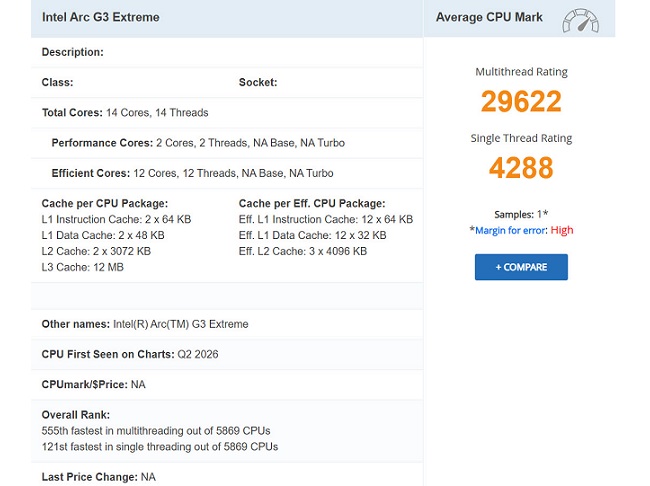Click Other names: Intel(R) Arc(TM) G3 Extreme

coord(145,324)
